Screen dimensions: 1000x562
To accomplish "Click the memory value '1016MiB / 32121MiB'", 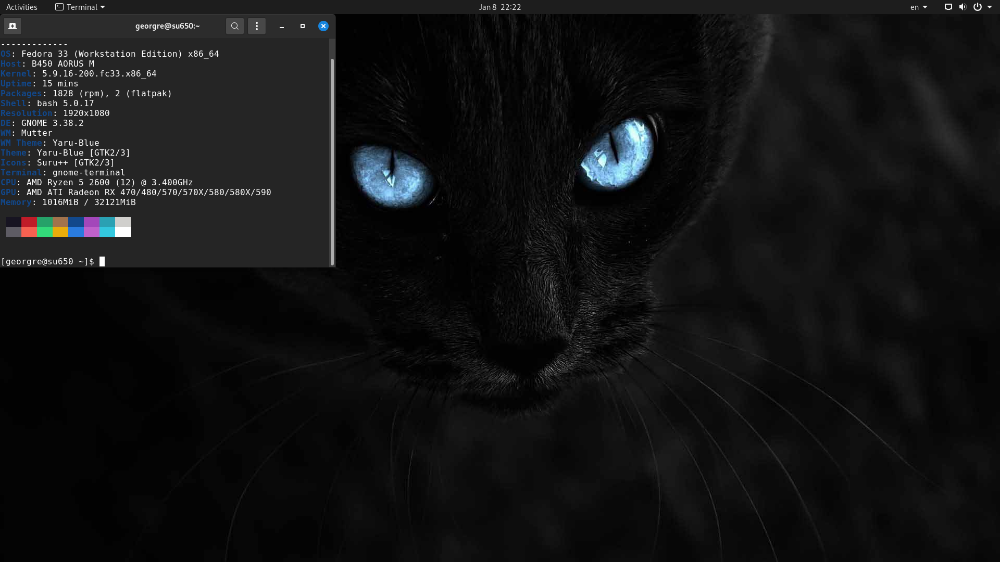I will coord(89,202).
